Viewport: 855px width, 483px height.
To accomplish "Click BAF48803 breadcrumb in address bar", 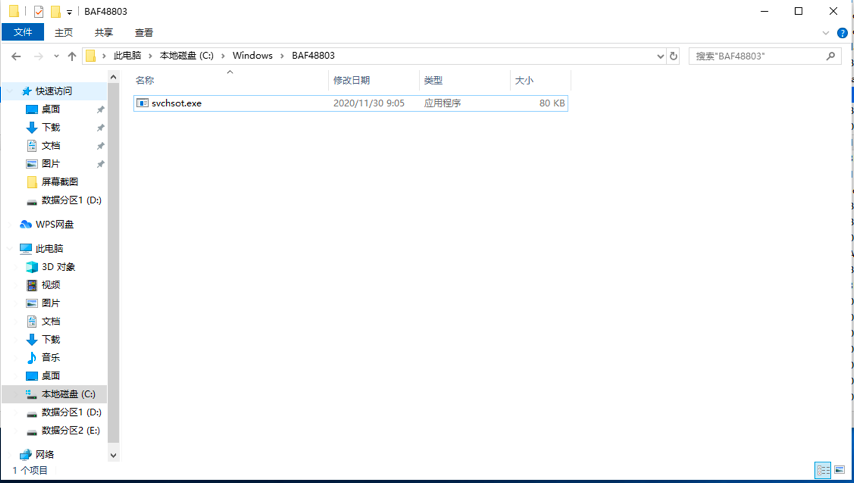I will 313,56.
